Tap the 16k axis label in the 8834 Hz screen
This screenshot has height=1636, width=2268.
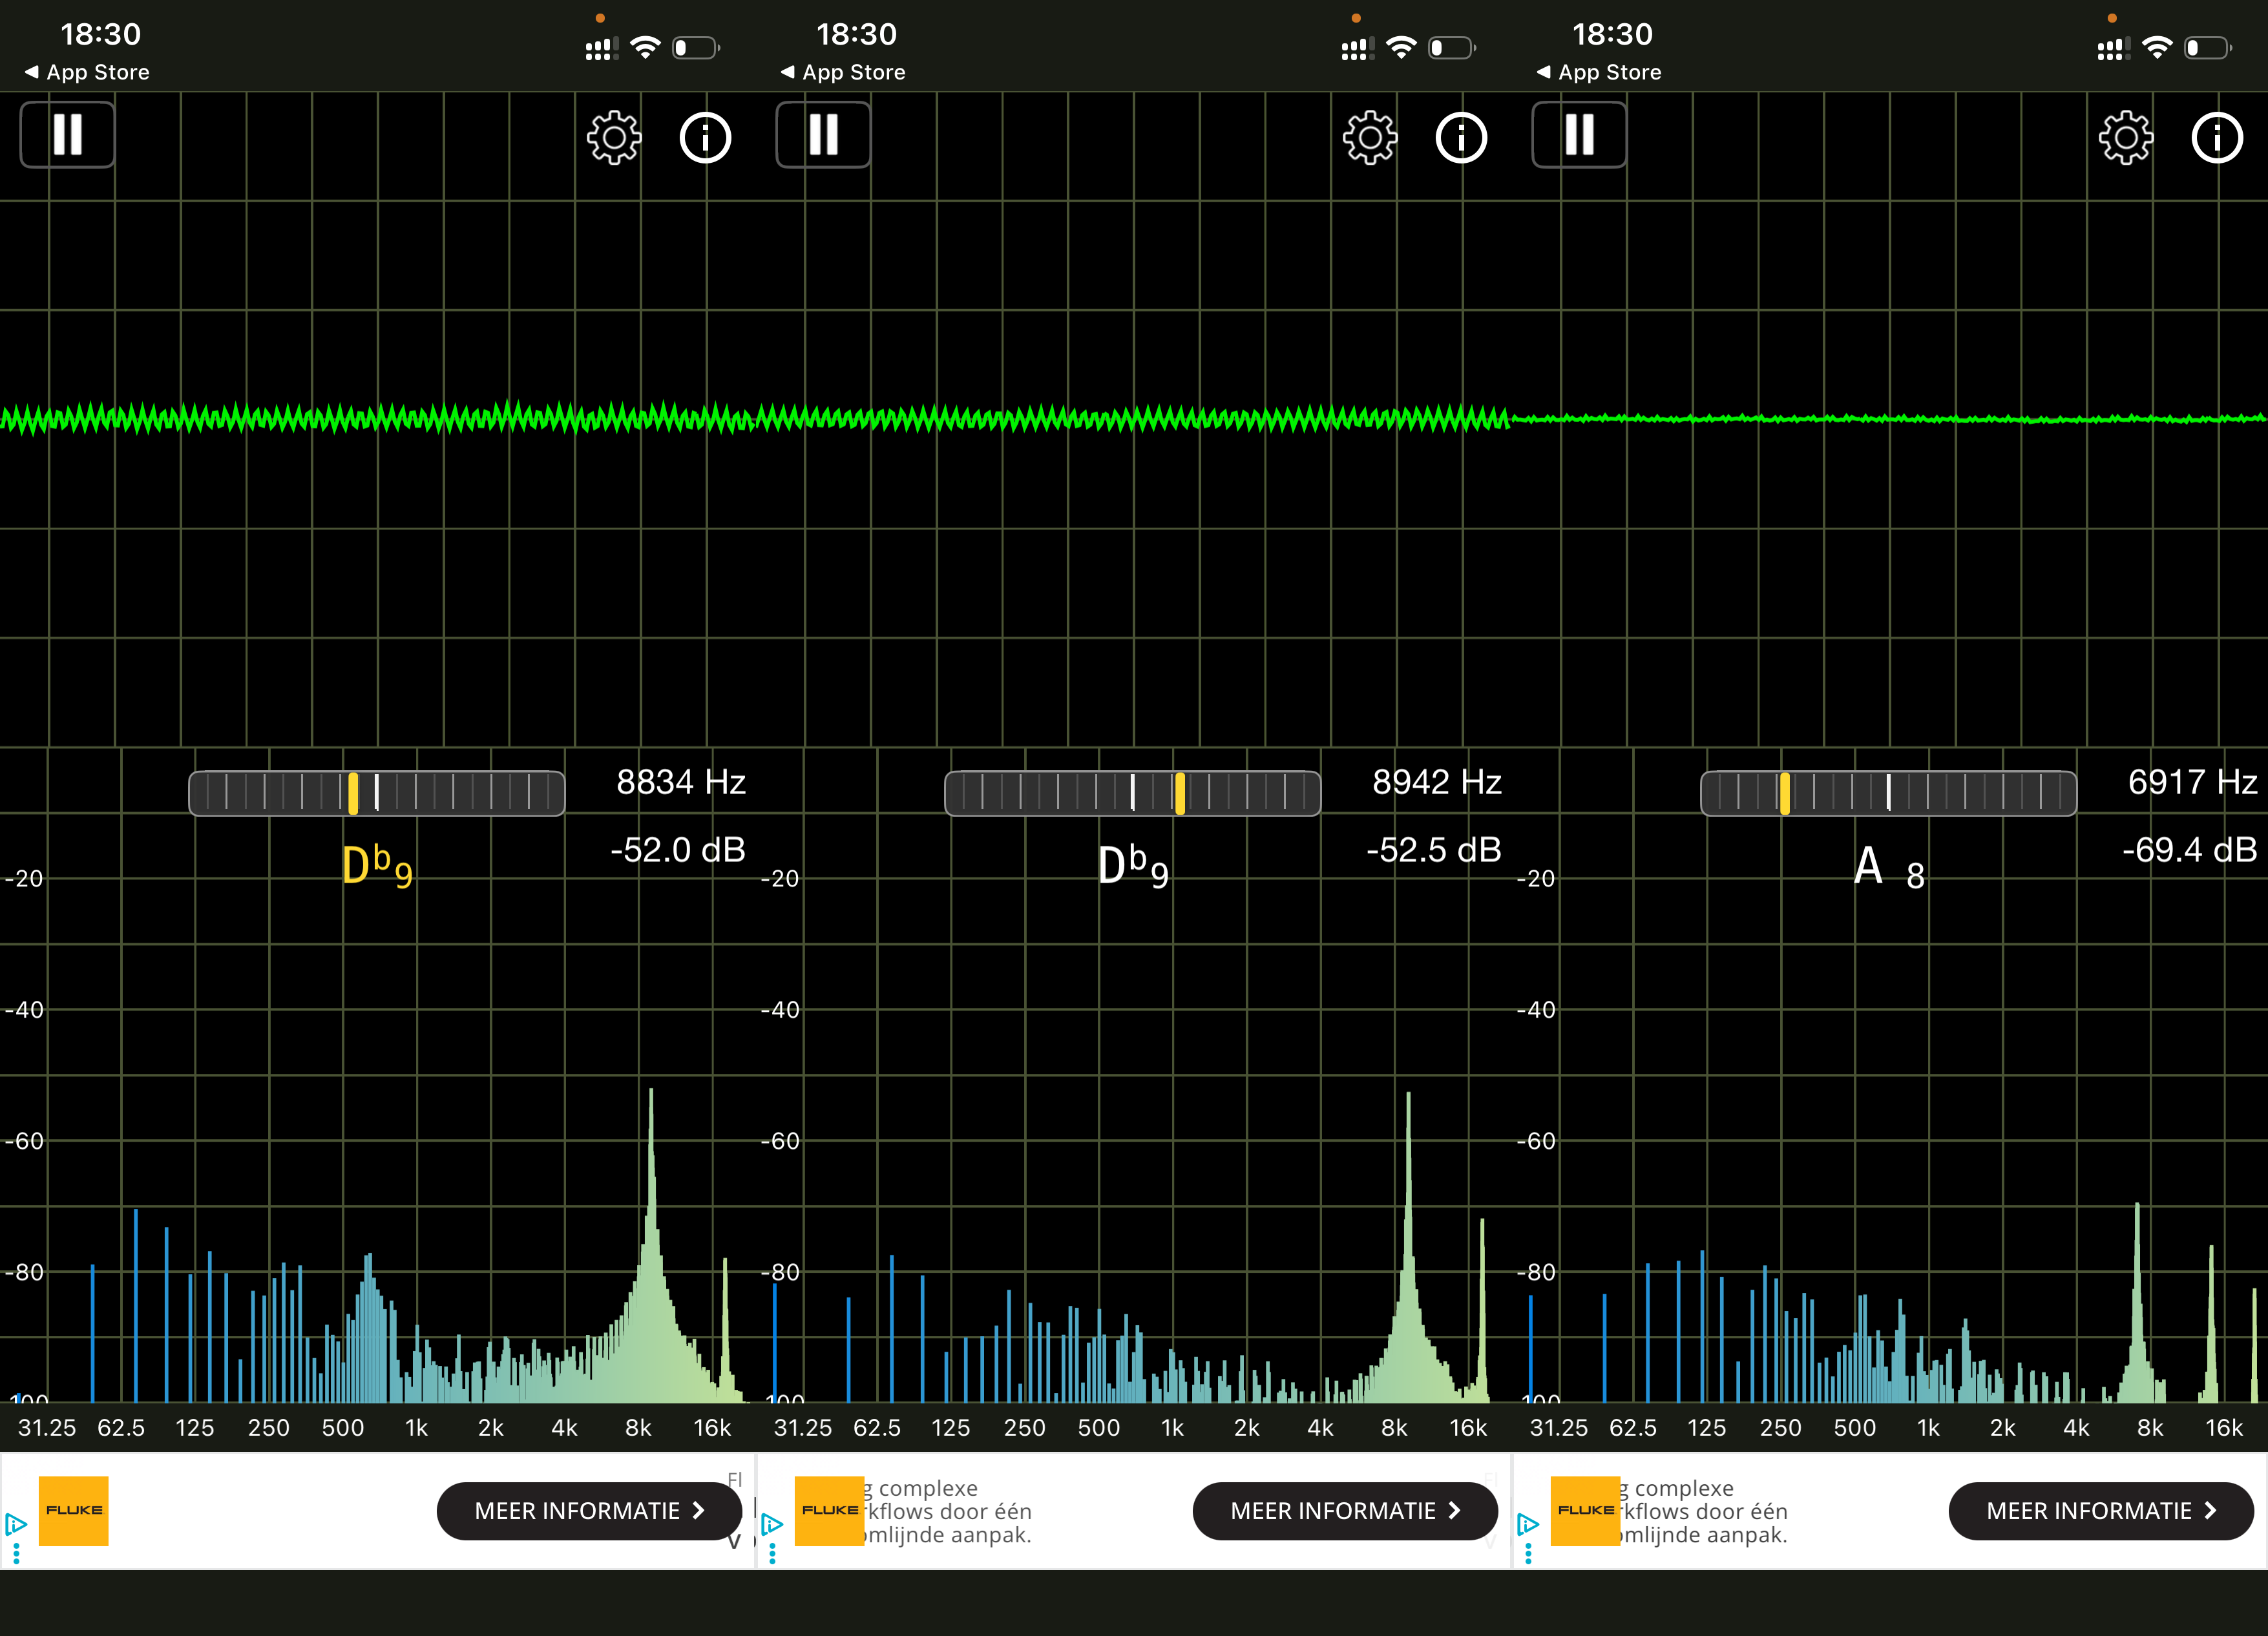[x=713, y=1428]
